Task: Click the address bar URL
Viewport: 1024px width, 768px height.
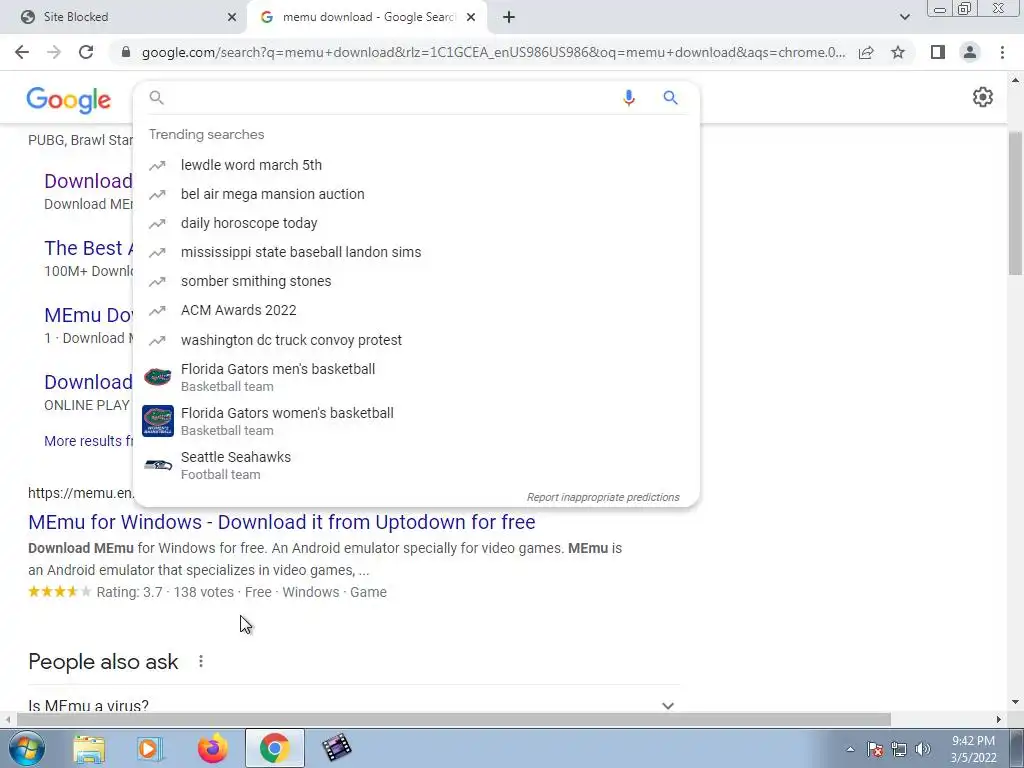Action: (493, 52)
